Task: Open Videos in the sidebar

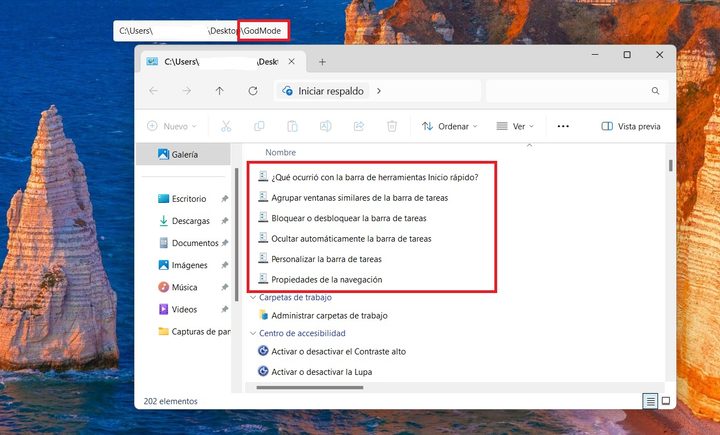Action: click(x=184, y=309)
